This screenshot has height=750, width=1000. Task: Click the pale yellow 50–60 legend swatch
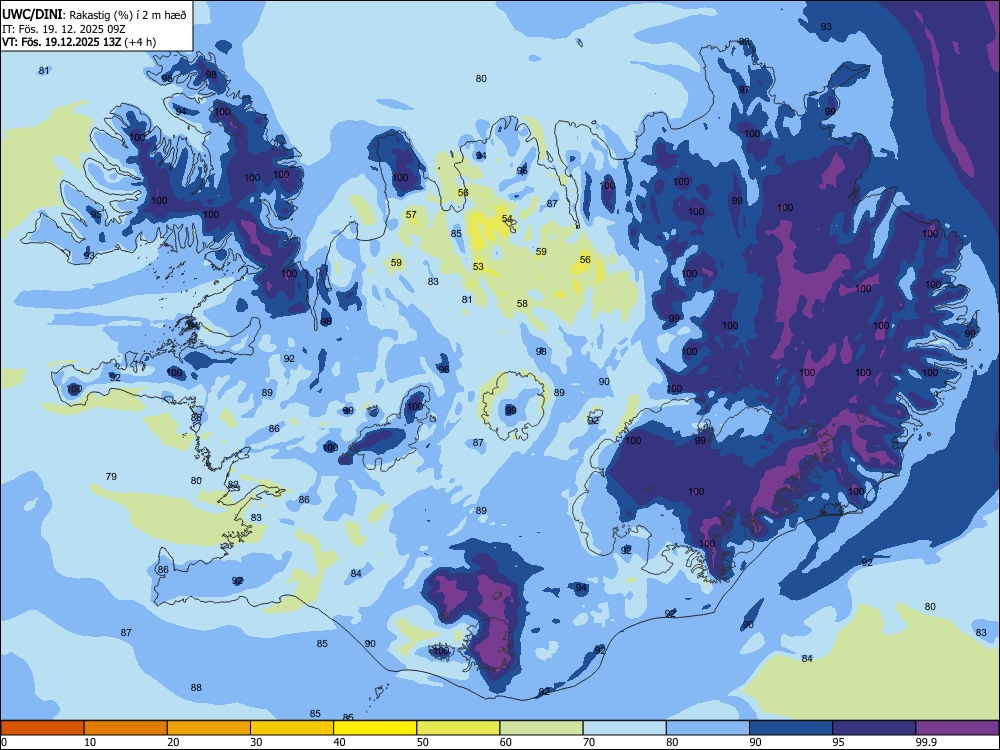click(458, 728)
